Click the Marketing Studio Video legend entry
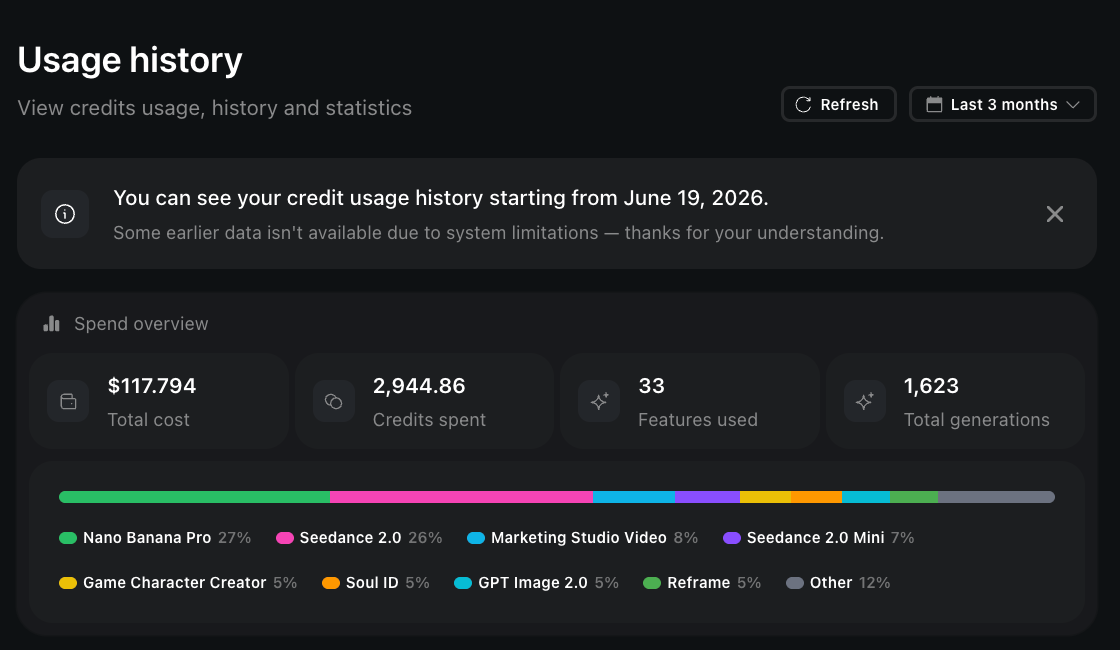Image resolution: width=1120 pixels, height=650 pixels. click(x=582, y=538)
